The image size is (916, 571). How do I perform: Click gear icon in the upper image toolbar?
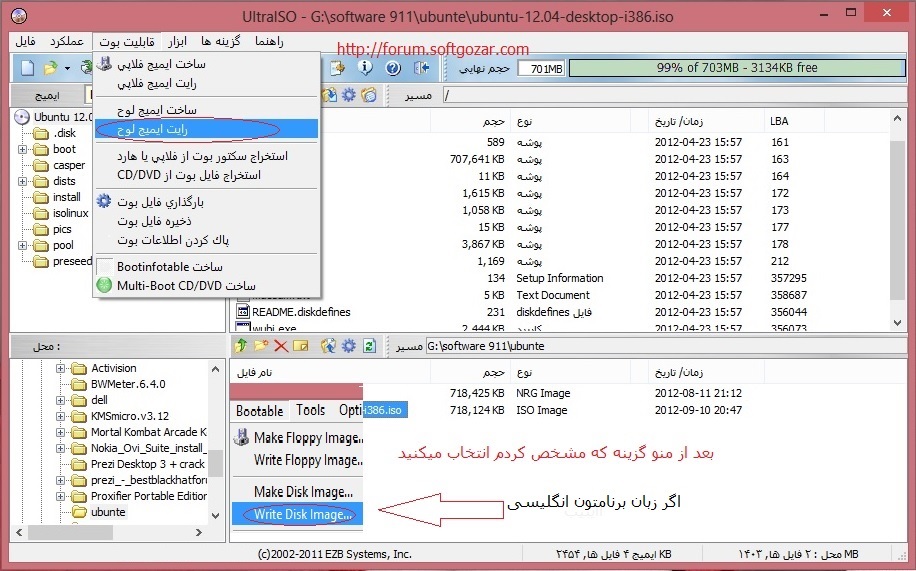[349, 95]
